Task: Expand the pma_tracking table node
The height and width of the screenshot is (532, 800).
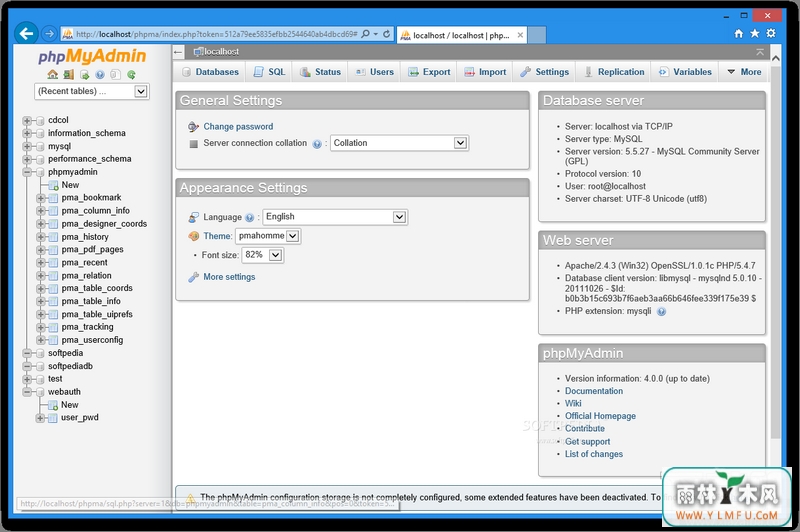Action: pos(41,327)
